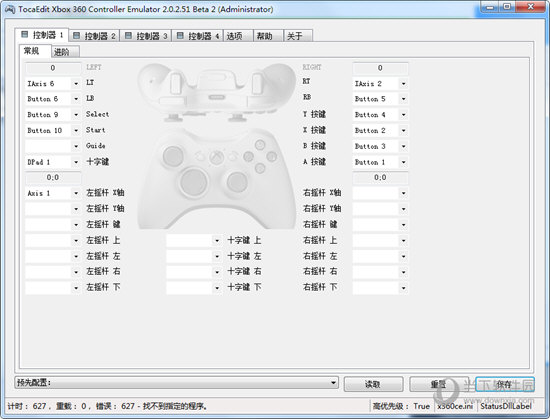550x419 pixels.
Task: Click the TocaEdit controller icon in title bar
Action: click(x=9, y=9)
